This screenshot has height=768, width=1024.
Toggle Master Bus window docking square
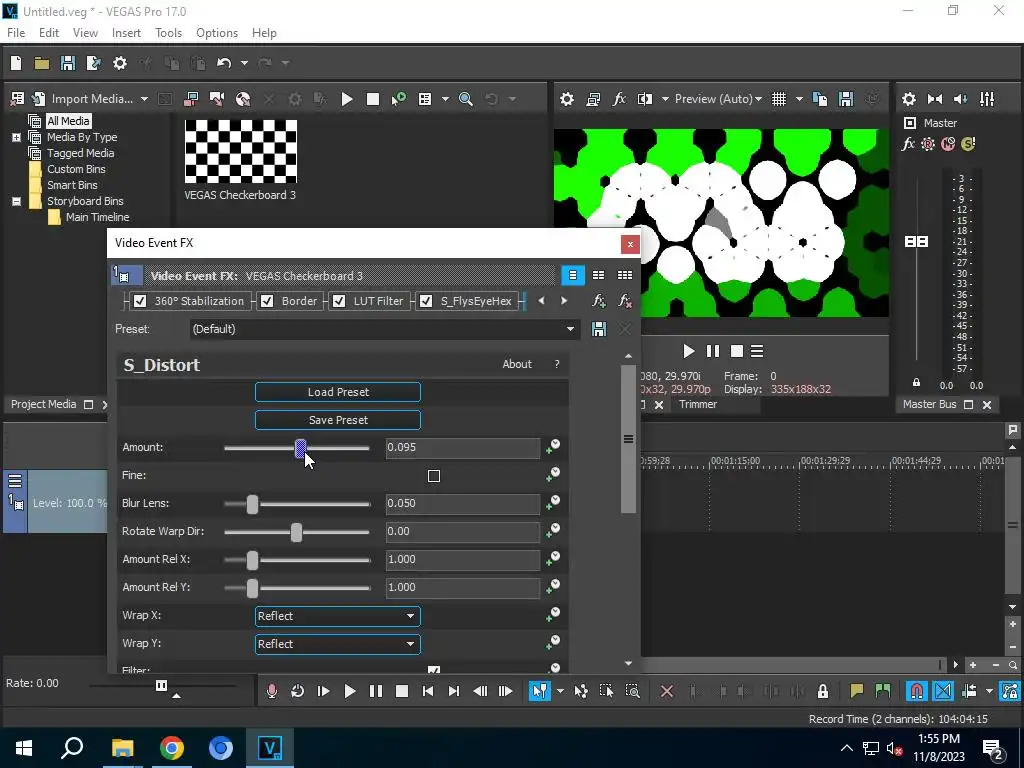pyautogui.click(x=968, y=404)
